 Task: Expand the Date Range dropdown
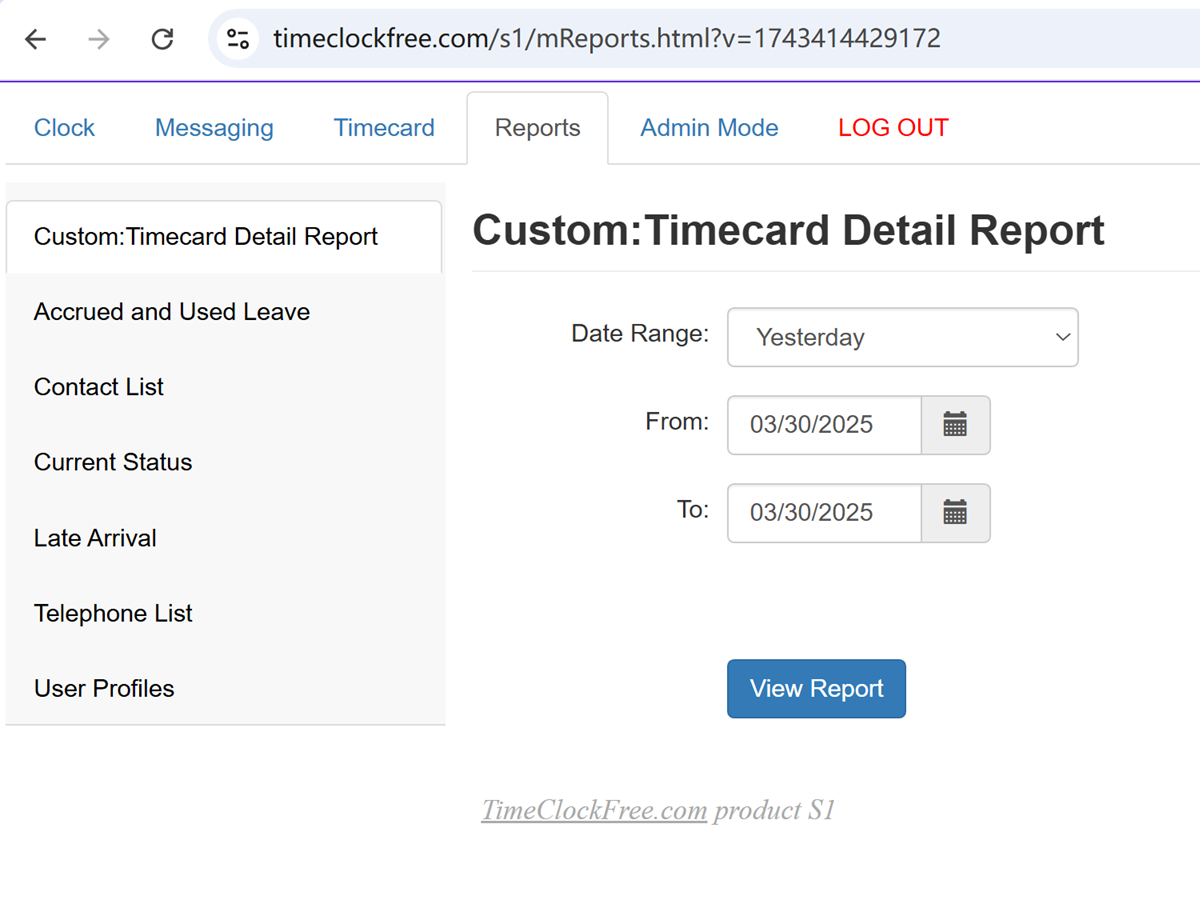[903, 337]
